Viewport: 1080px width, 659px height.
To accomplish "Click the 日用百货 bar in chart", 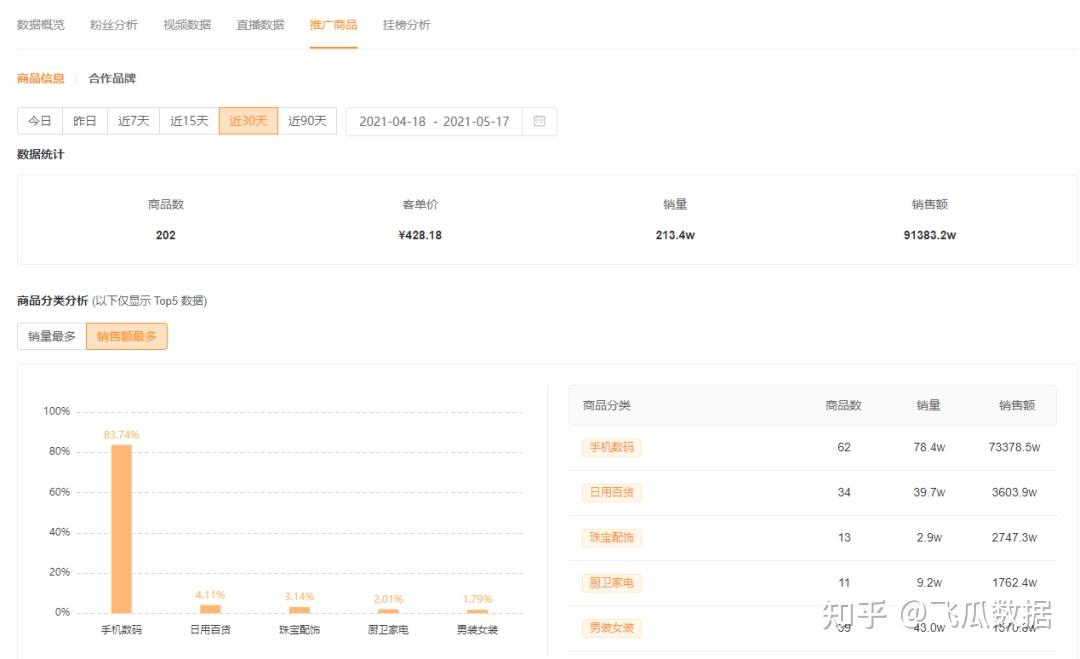I will [x=210, y=608].
